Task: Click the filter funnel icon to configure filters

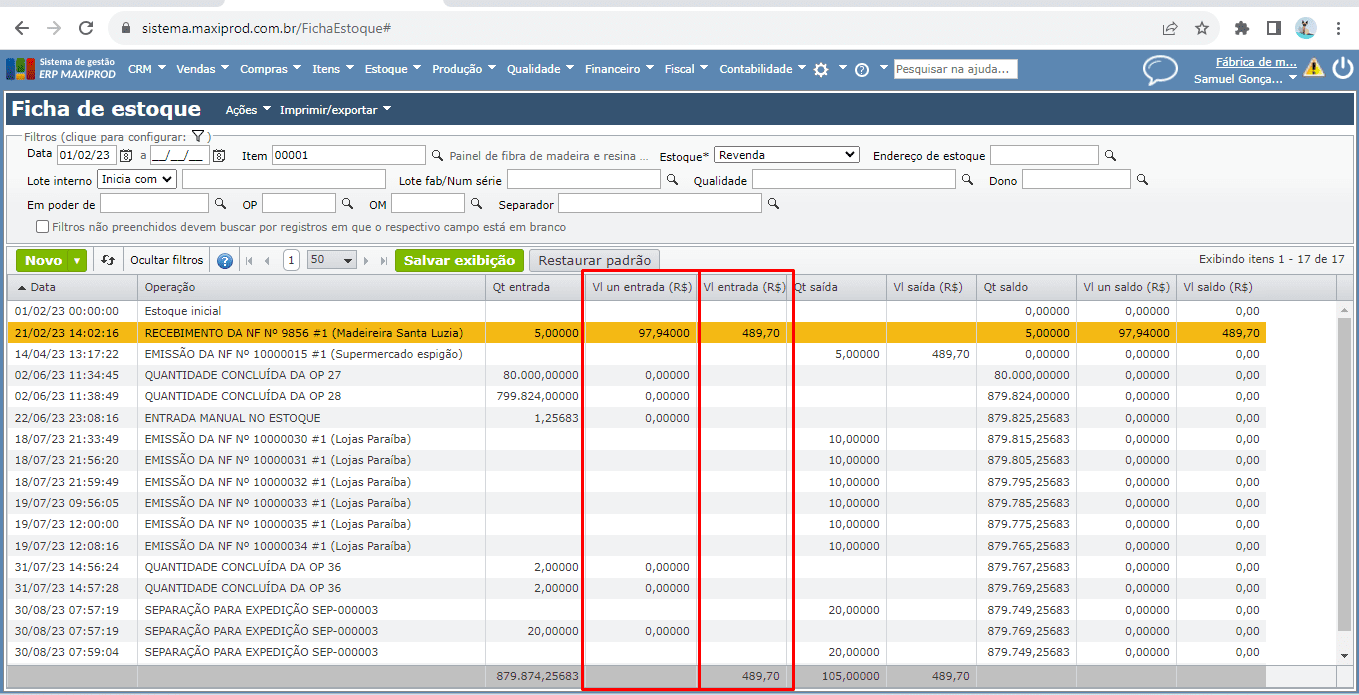Action: [198, 136]
